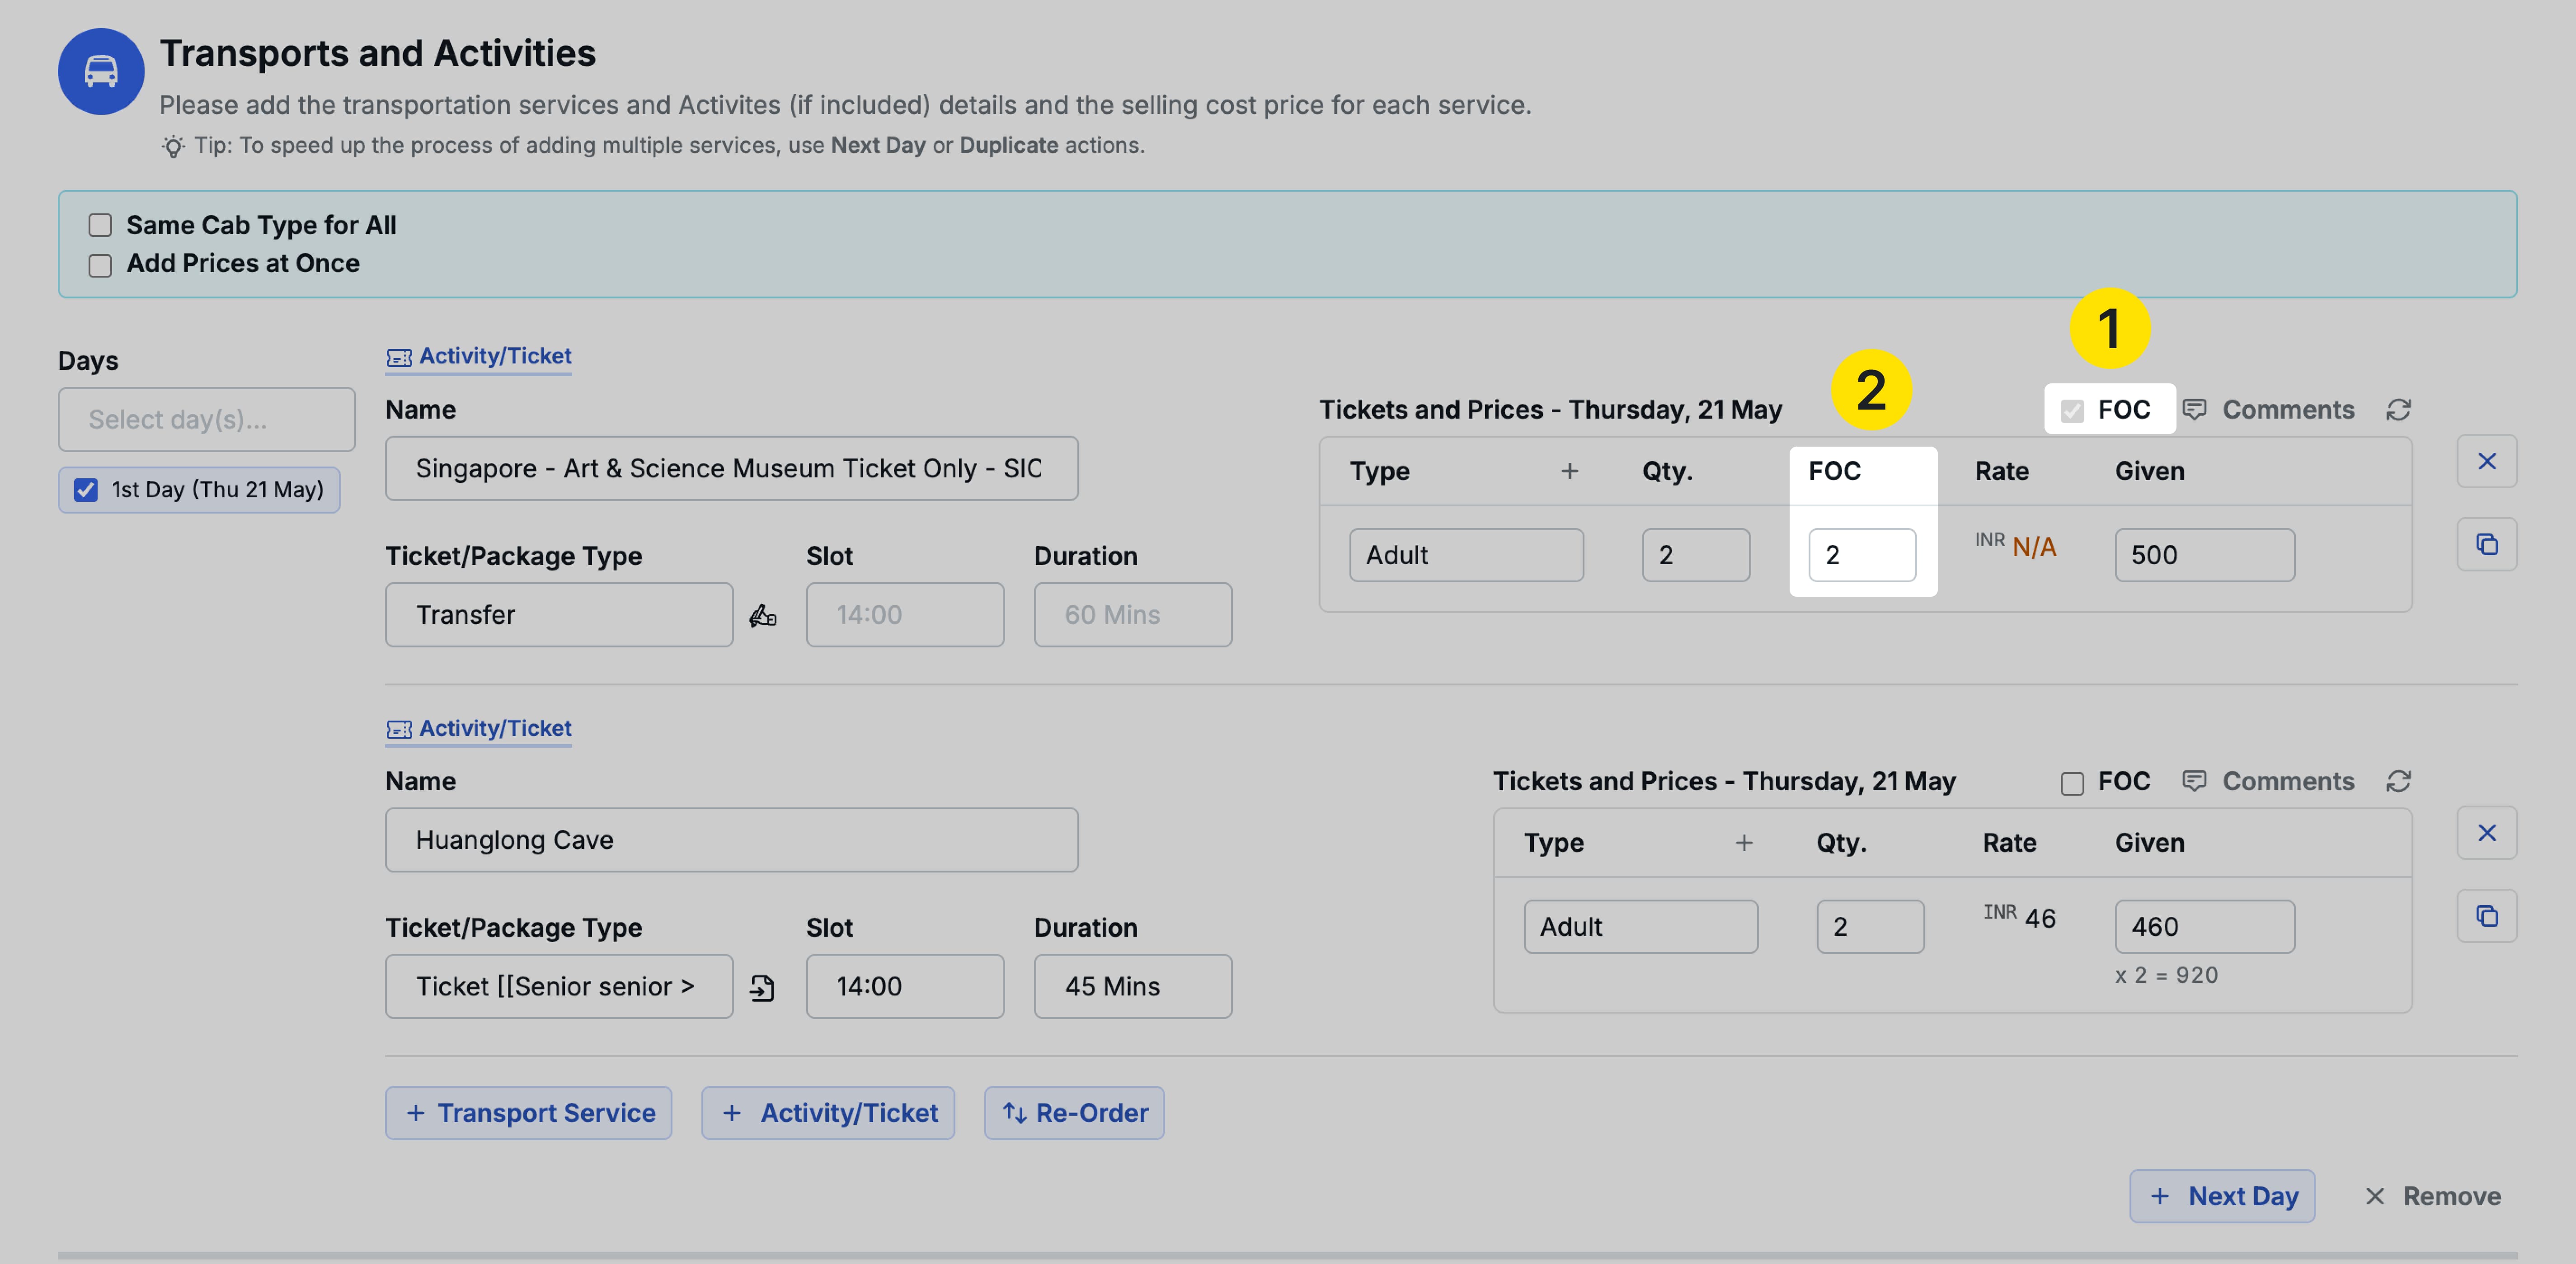
Task: Remove the Singapore Art & Science Museum activity
Action: 2487,461
